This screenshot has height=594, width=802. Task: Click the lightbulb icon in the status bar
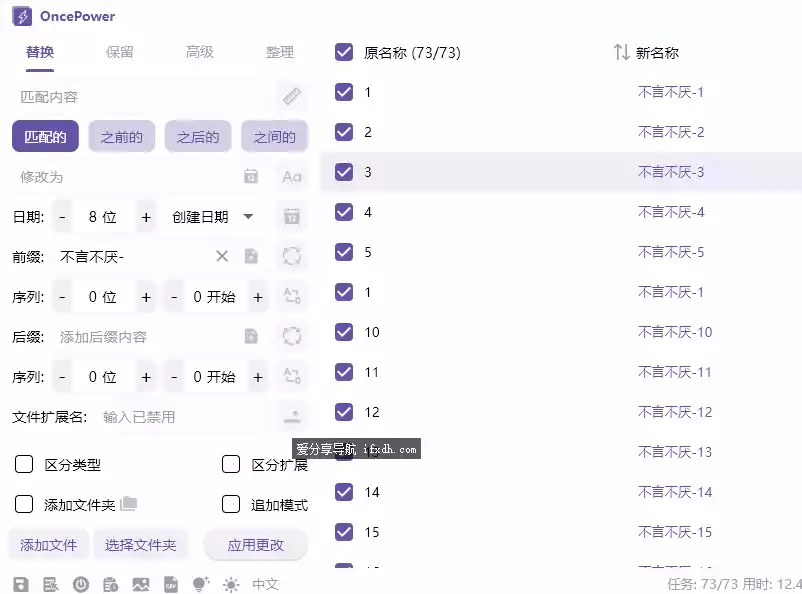(200, 585)
